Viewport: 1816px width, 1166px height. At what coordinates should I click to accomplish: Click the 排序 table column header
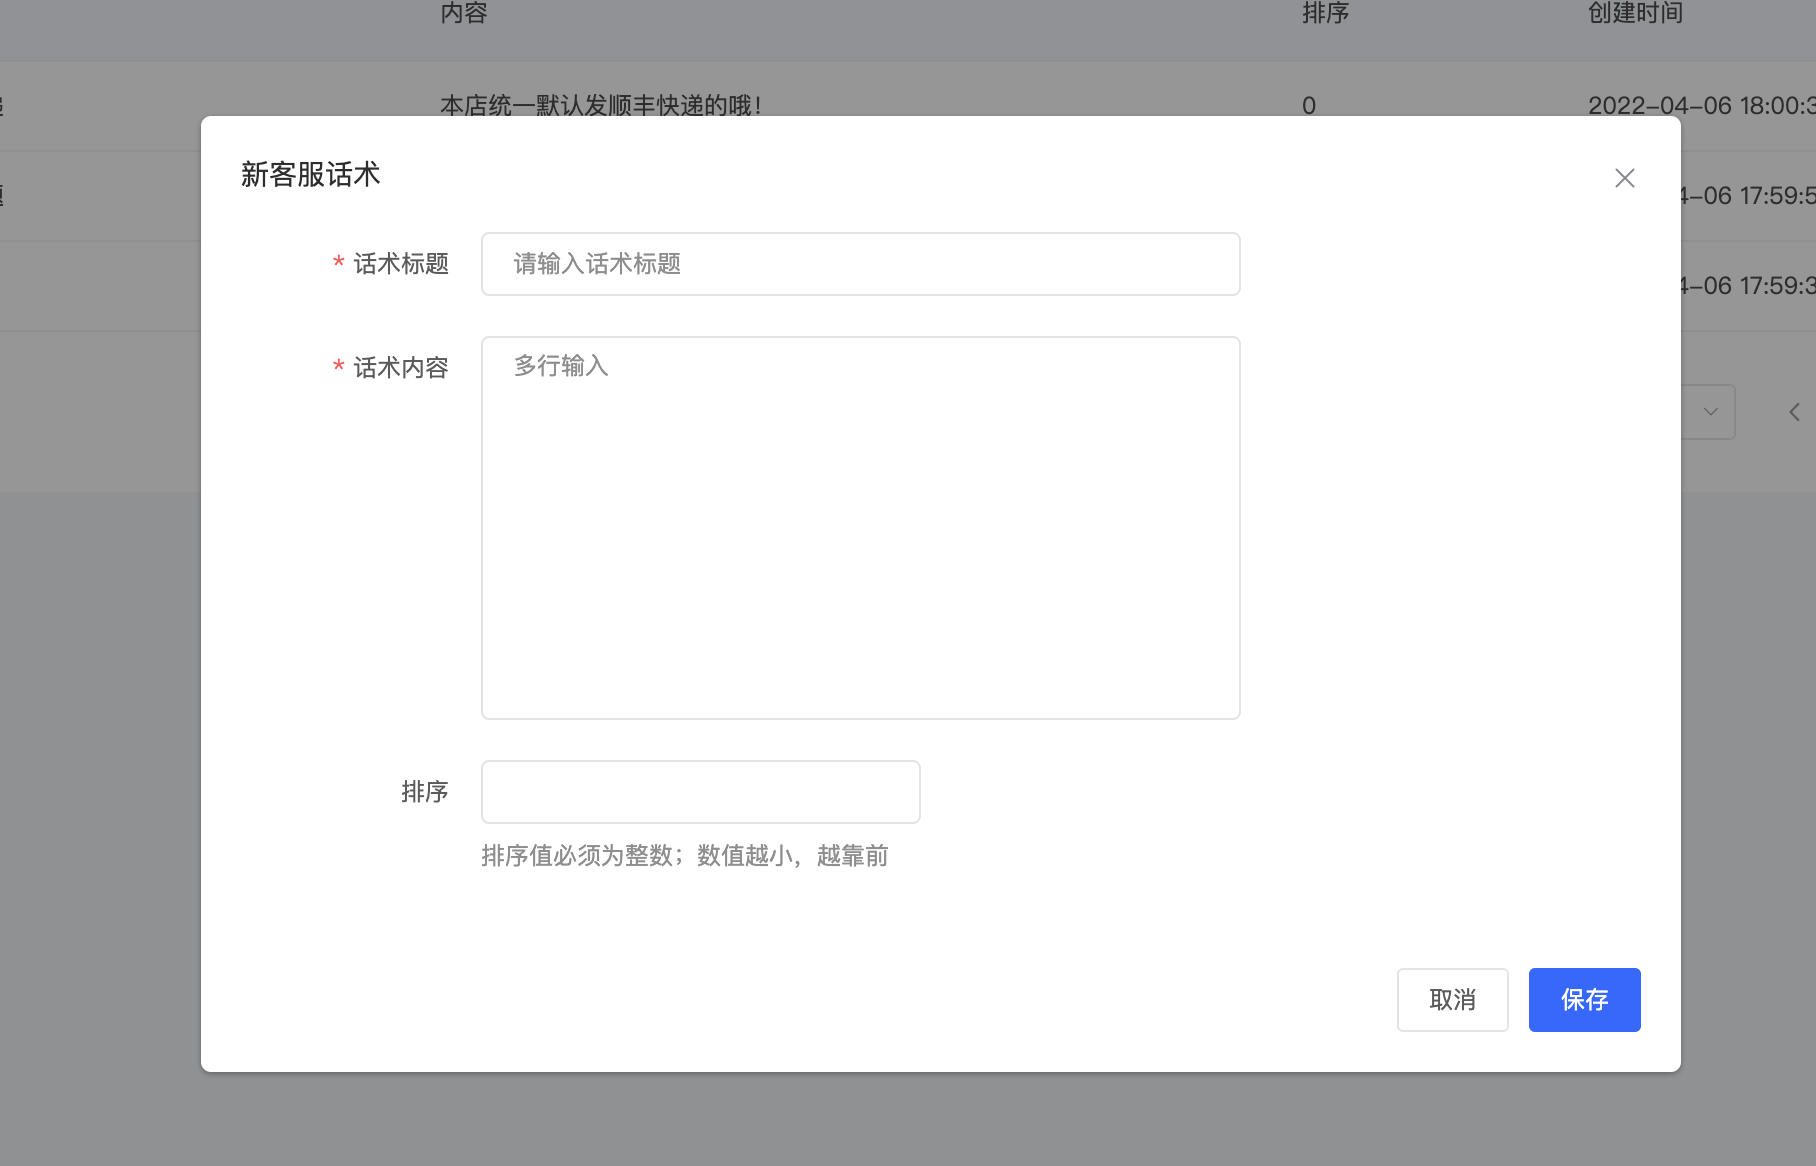coord(1325,13)
